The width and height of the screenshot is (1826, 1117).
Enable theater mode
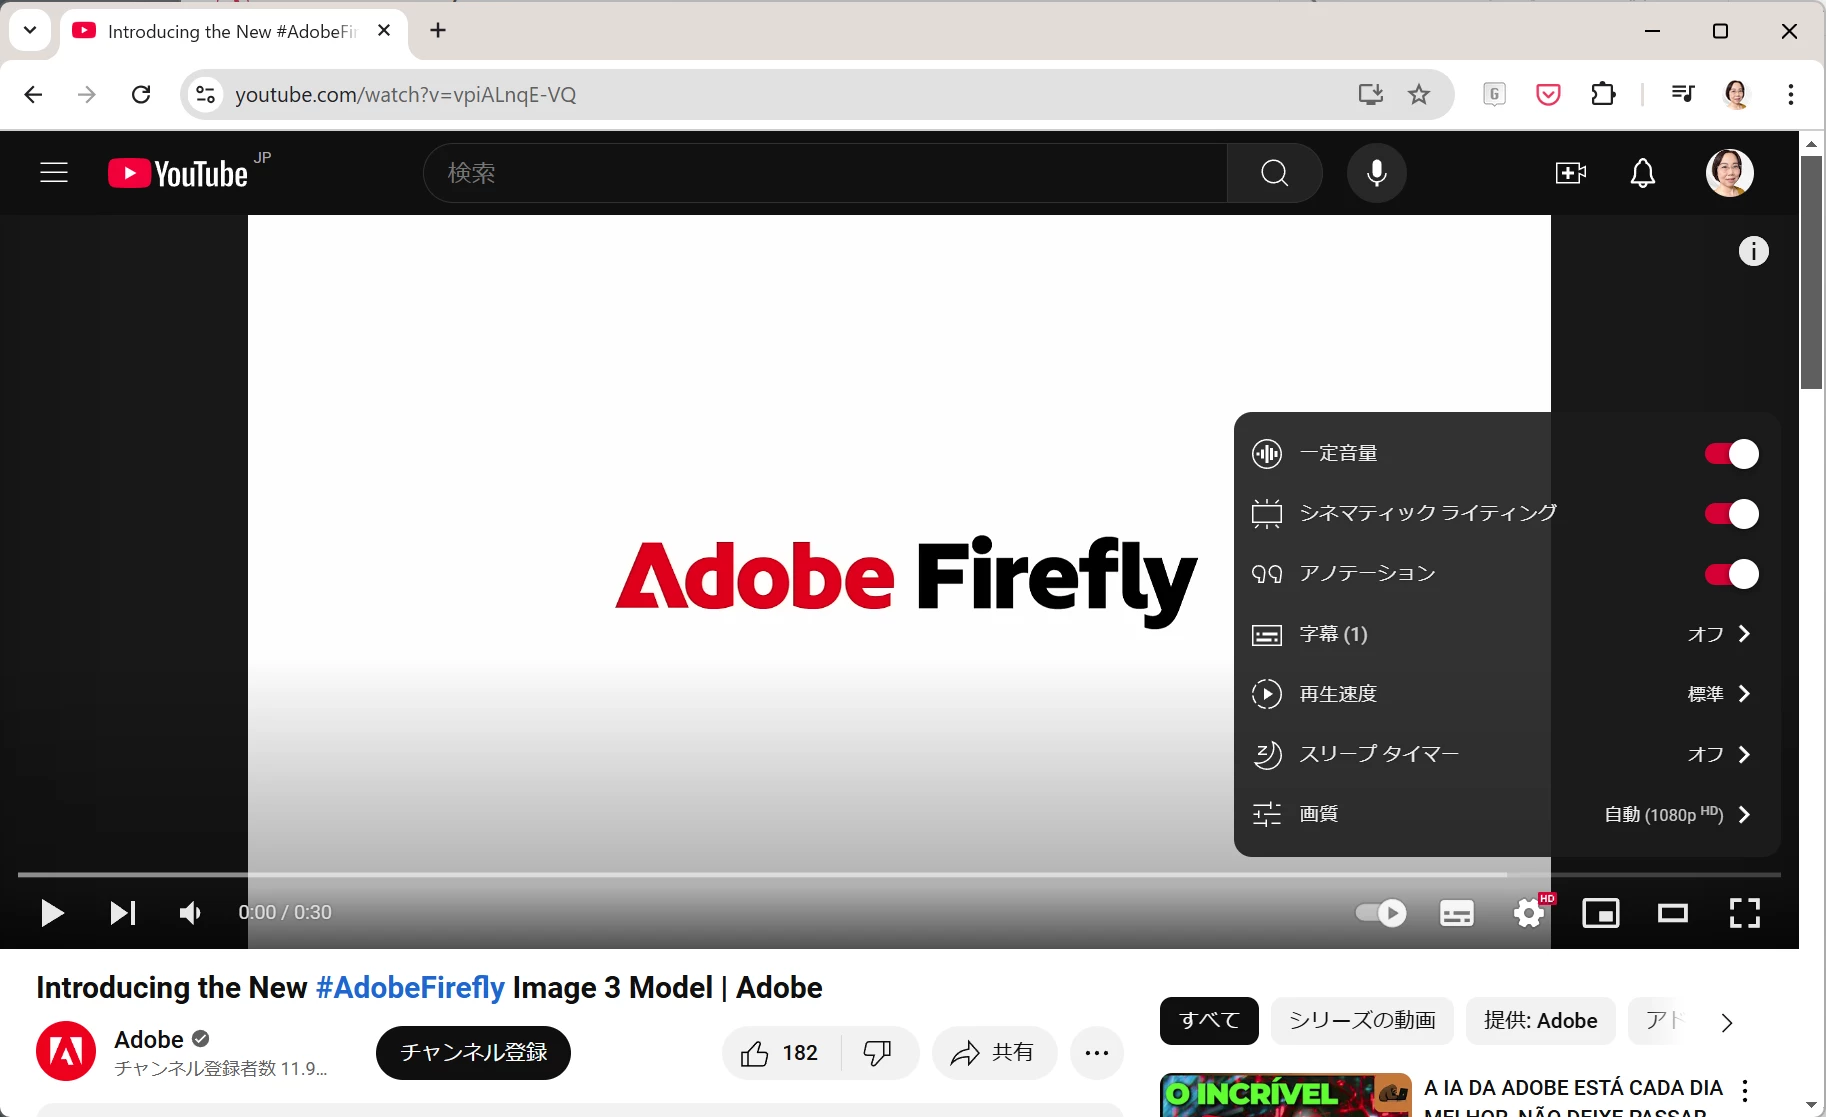click(1673, 913)
